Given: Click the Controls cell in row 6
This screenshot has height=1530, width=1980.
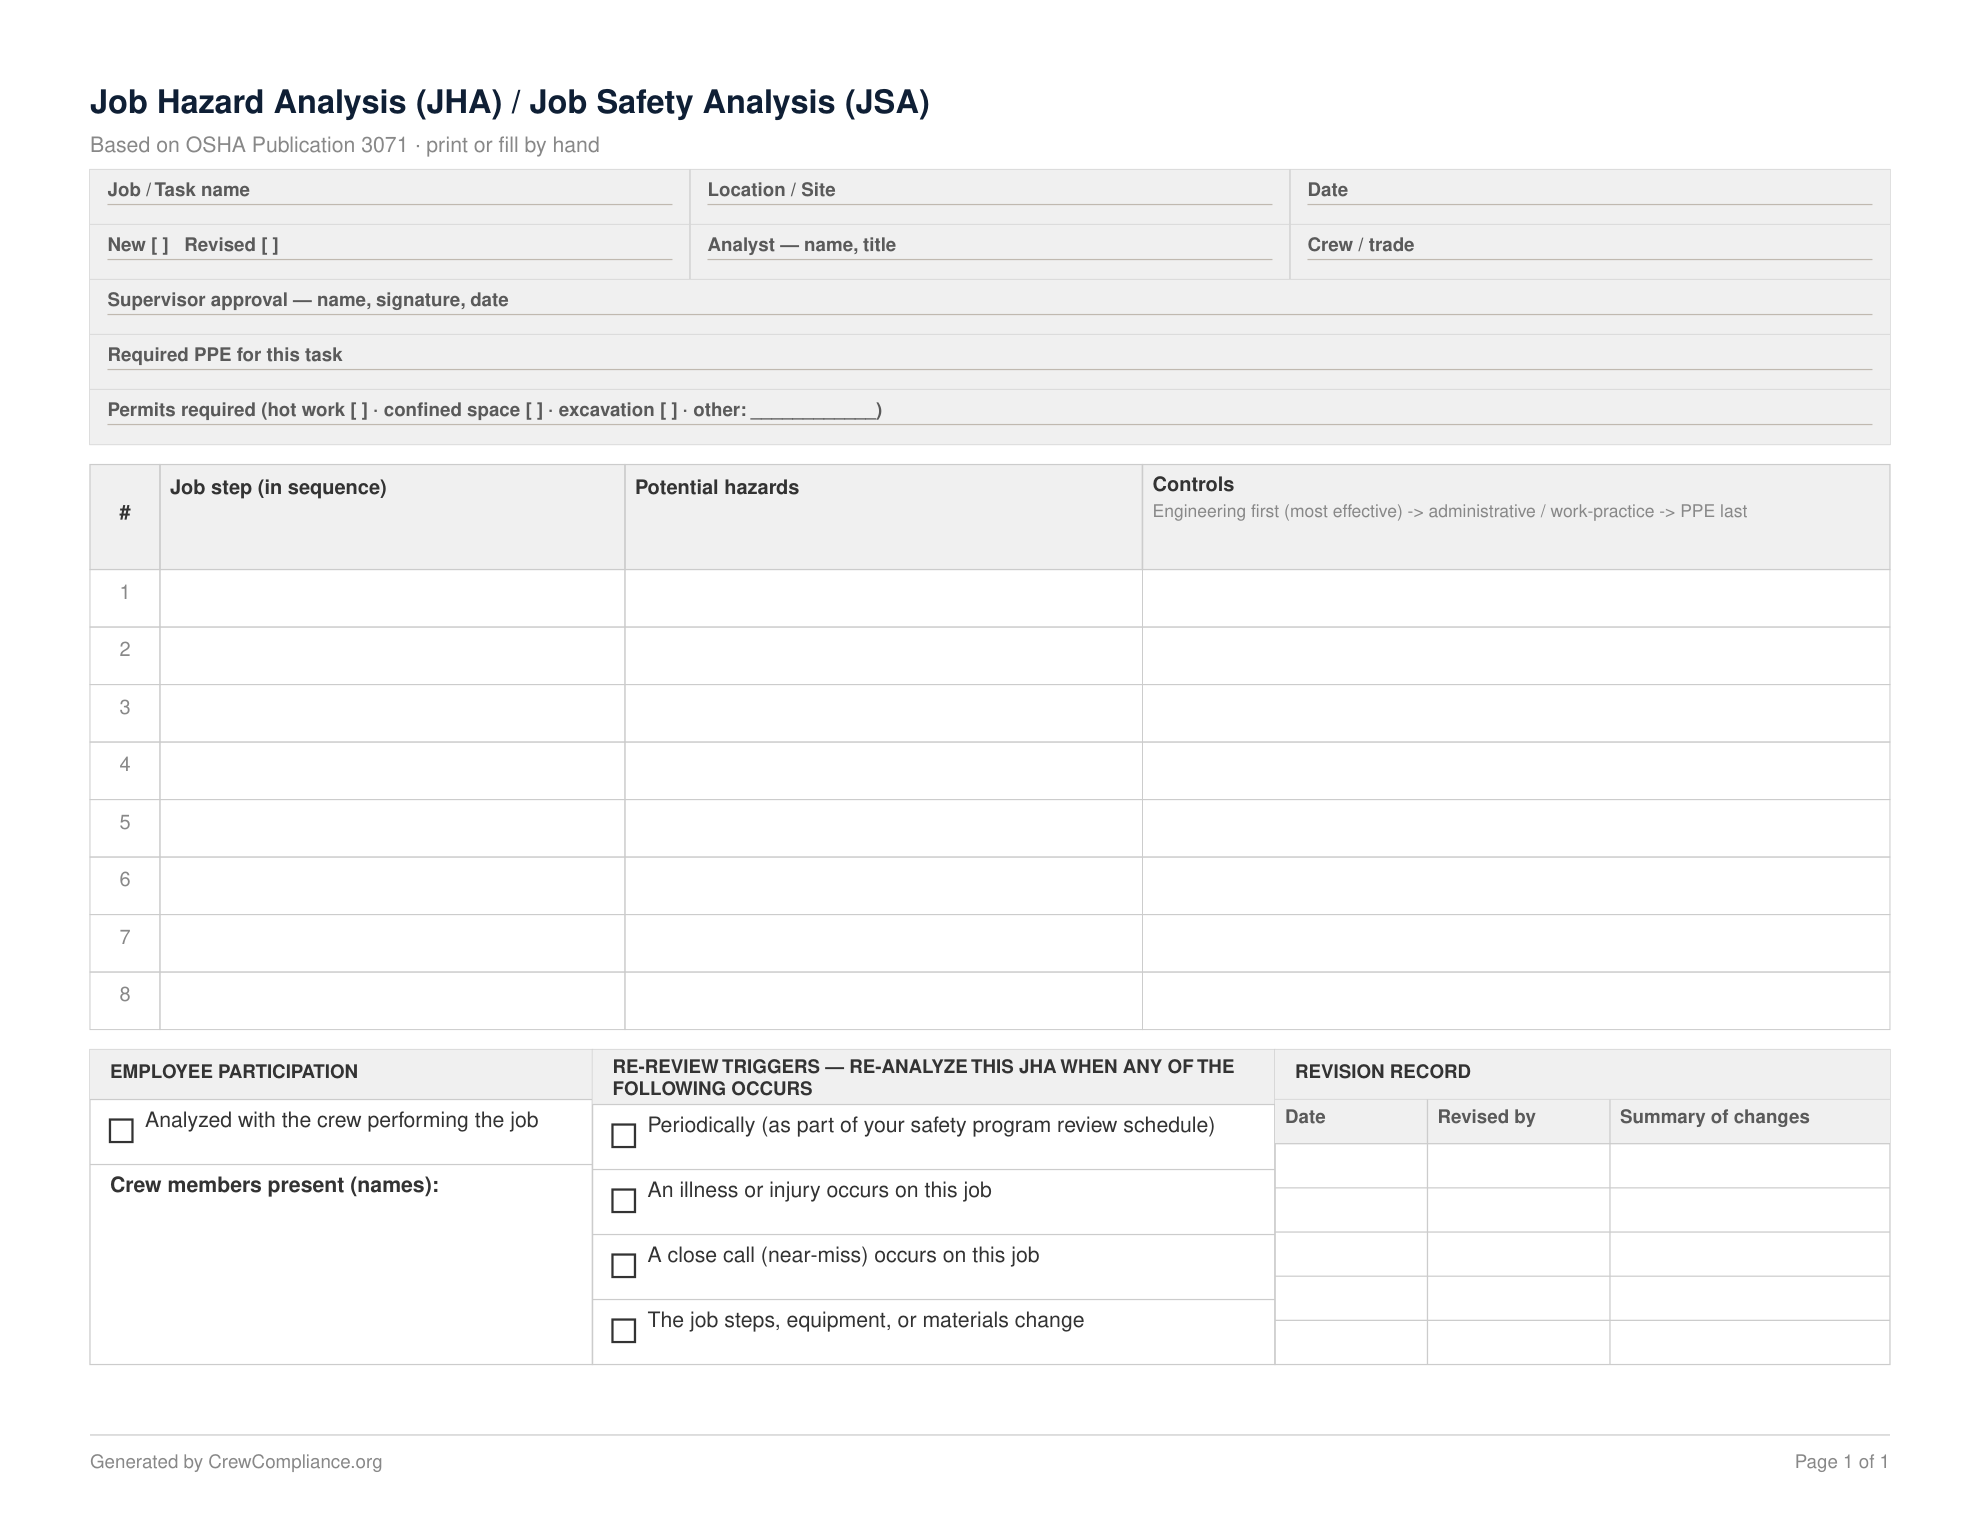Looking at the screenshot, I should click(1516, 886).
